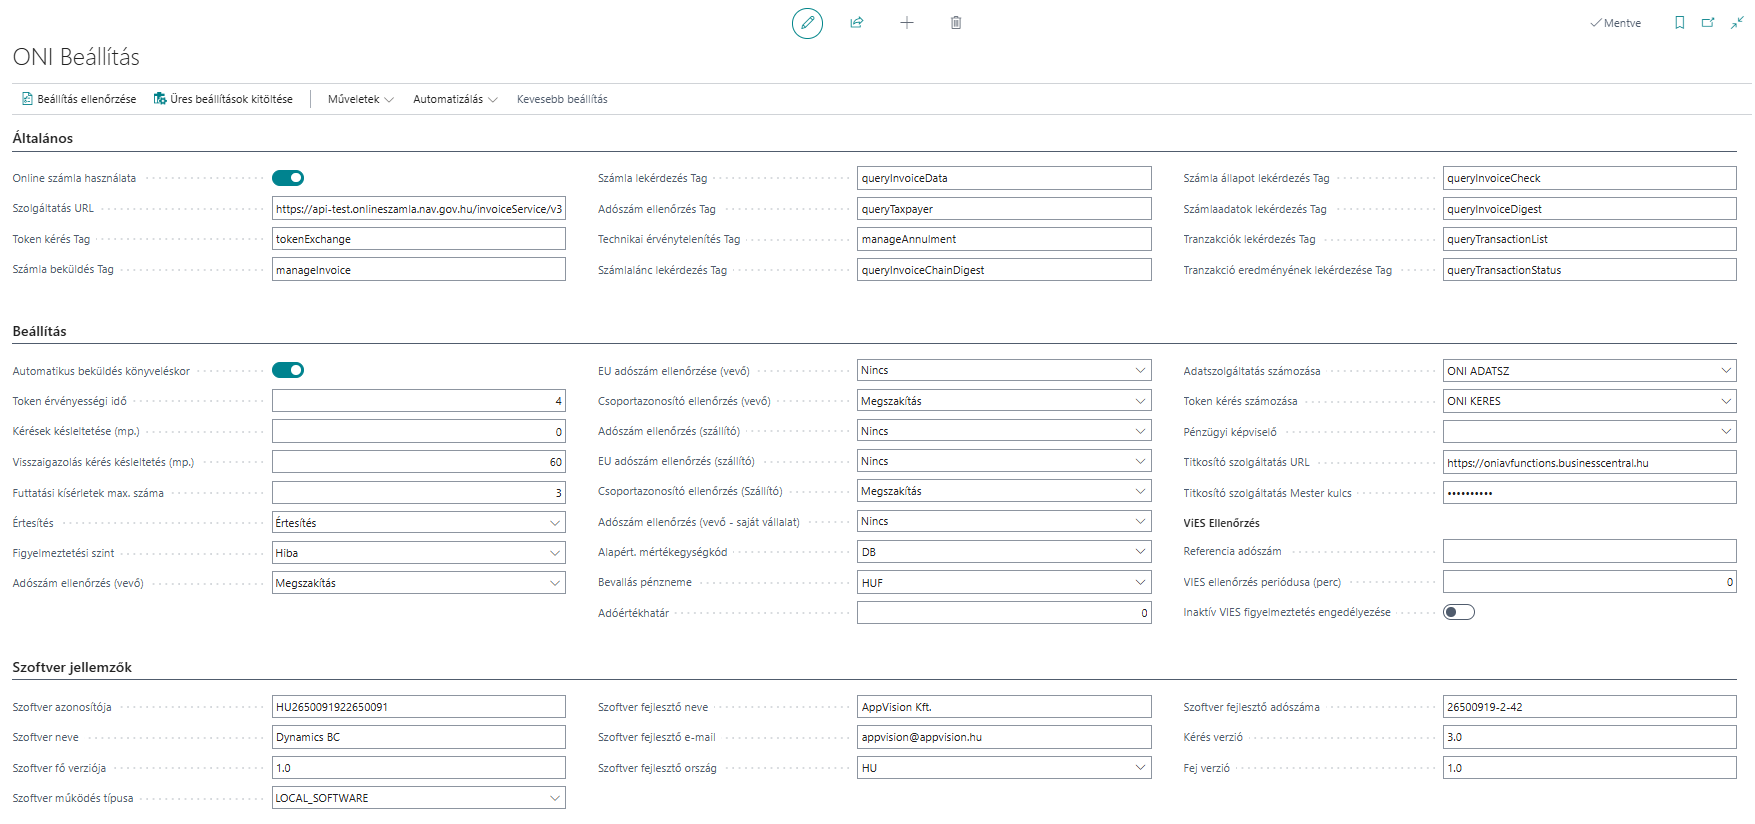Enable Inaktív VIES figyelmeztetés engedélyezése toggle
1755x824 pixels.
coord(1459,612)
